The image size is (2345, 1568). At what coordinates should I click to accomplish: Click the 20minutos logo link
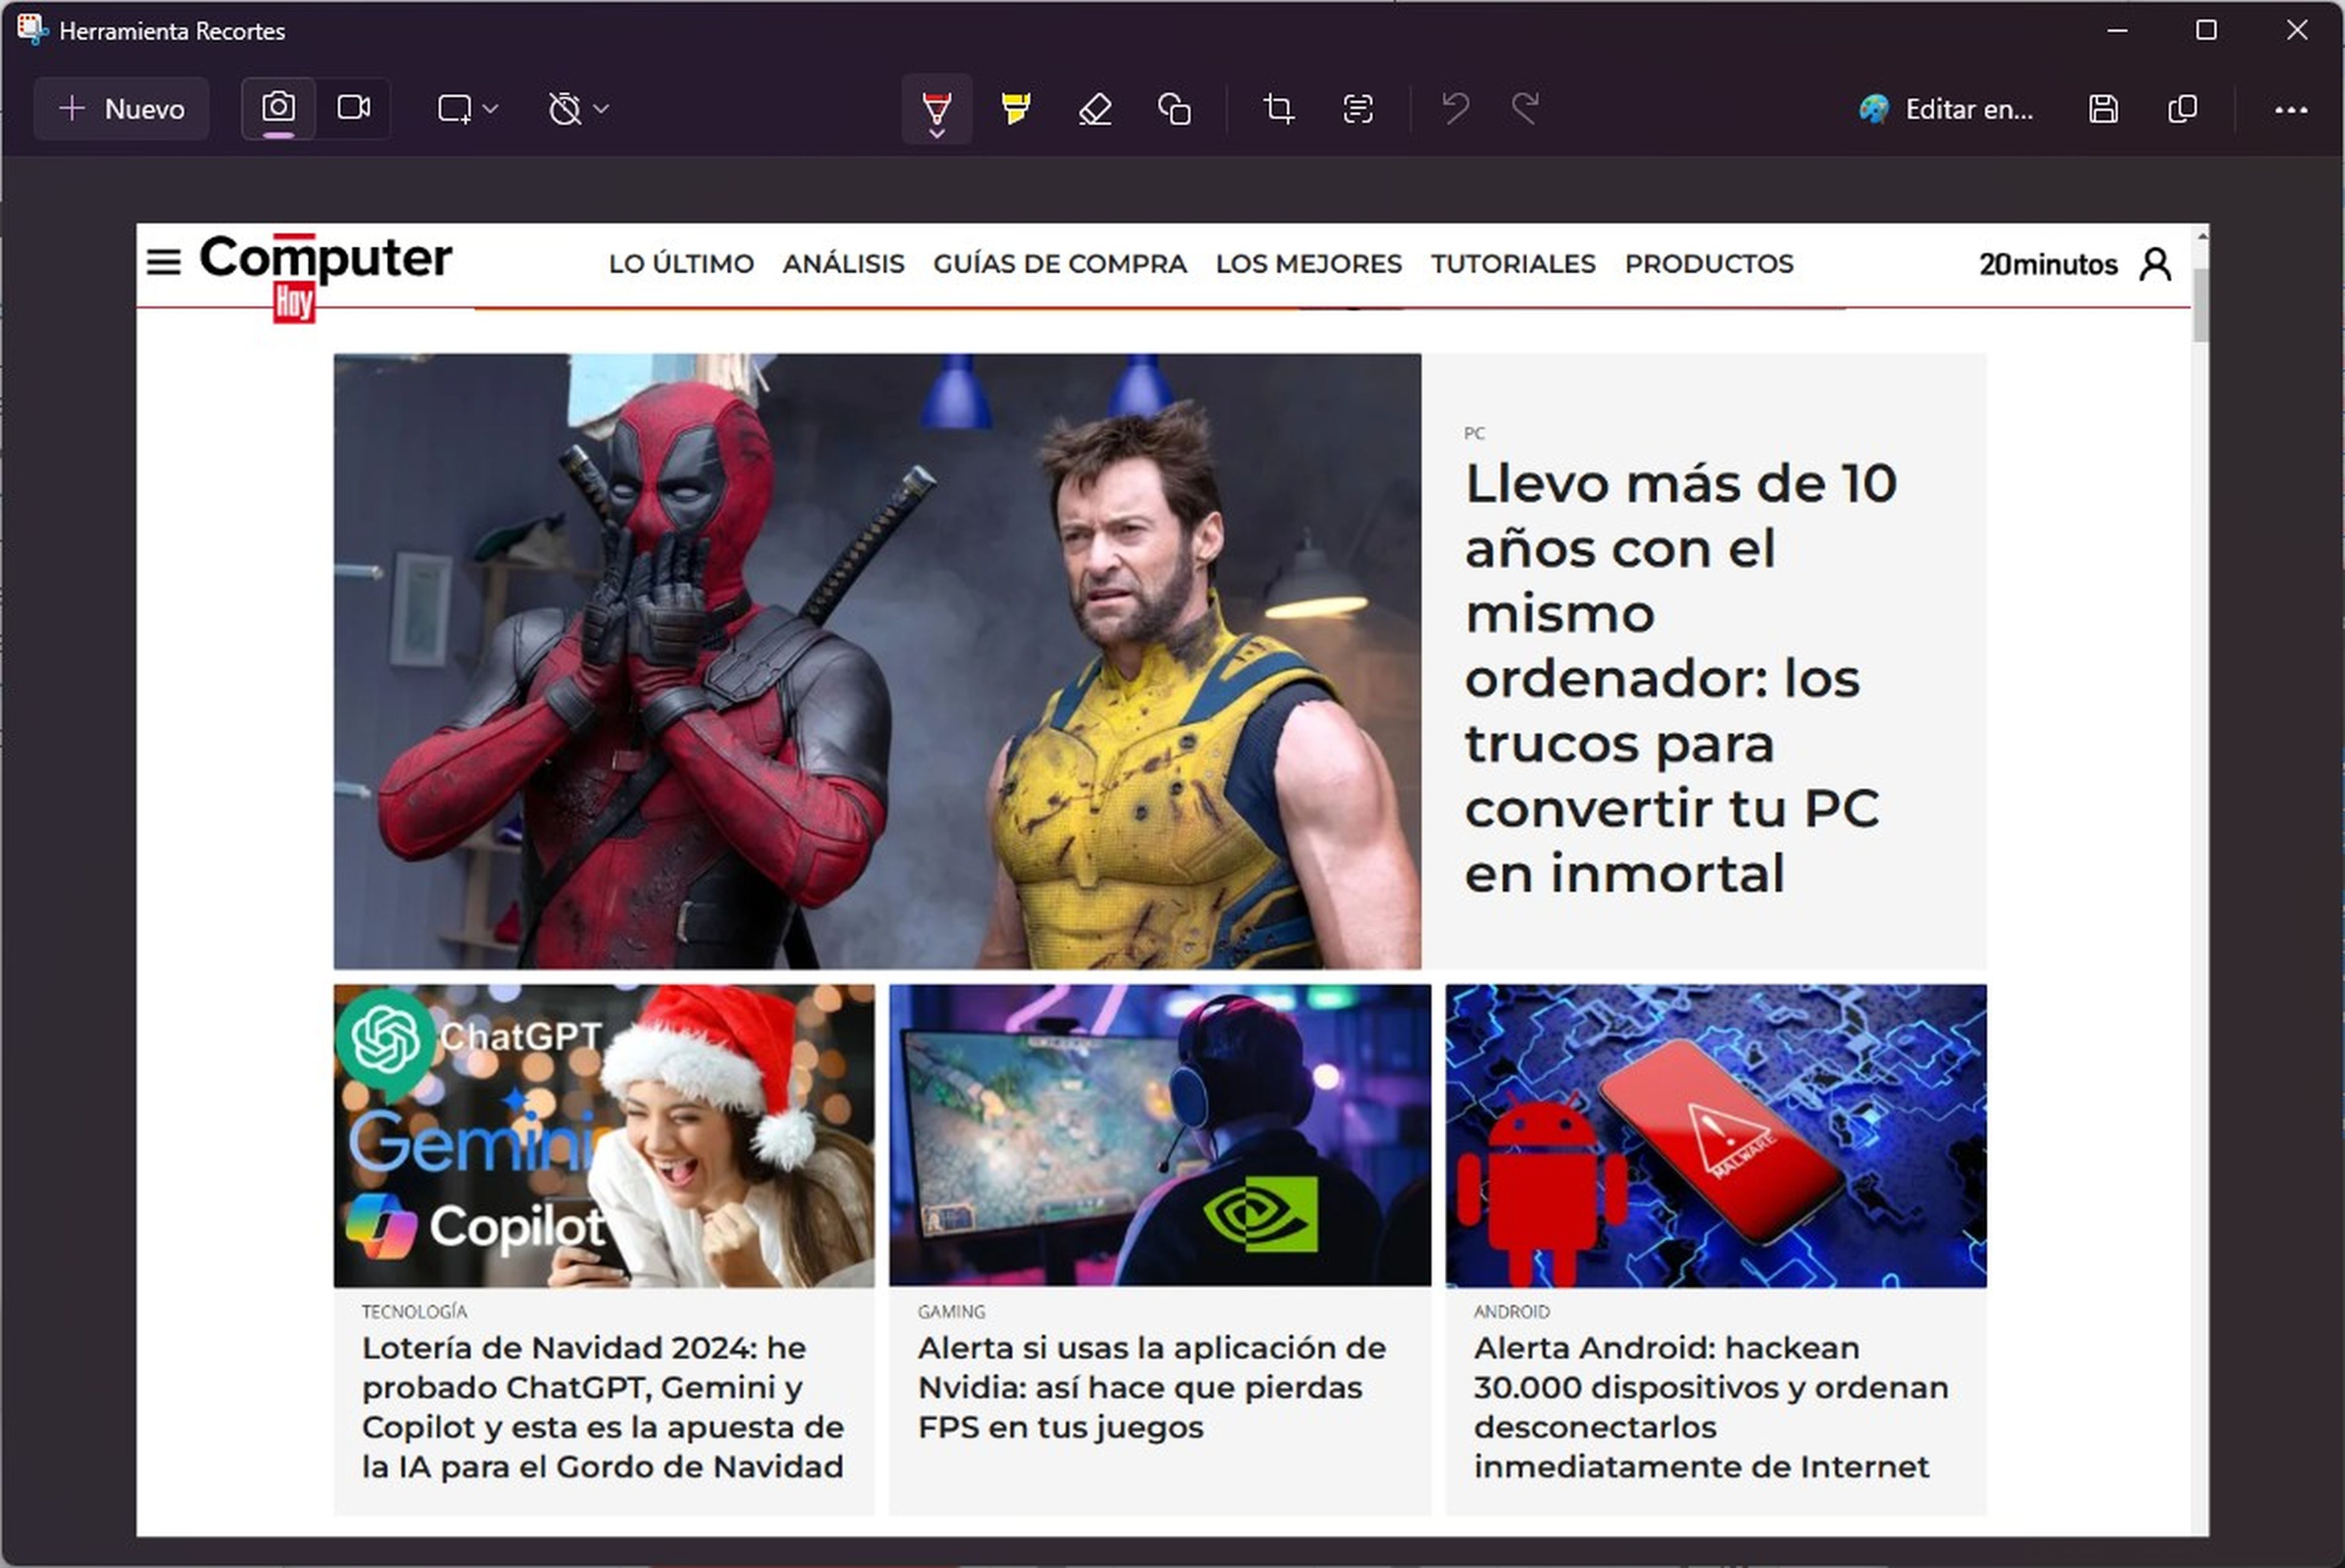tap(2048, 264)
